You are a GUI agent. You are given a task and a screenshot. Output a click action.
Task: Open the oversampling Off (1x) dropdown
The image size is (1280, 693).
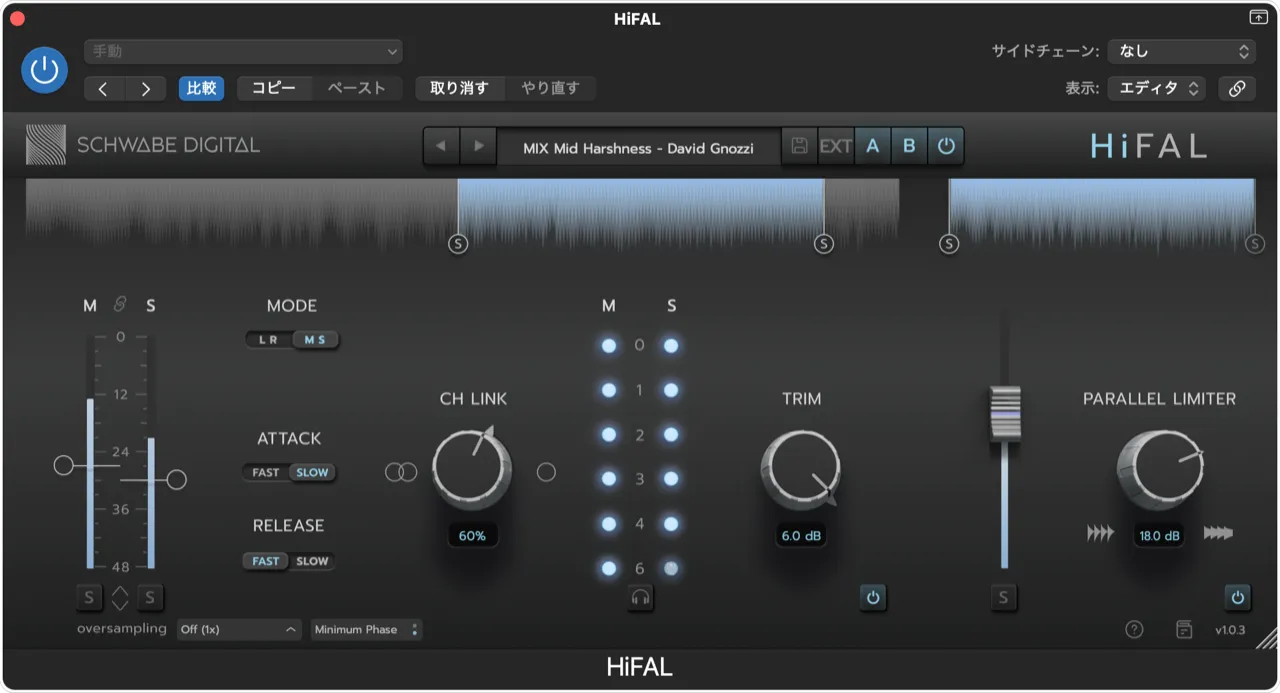(238, 630)
